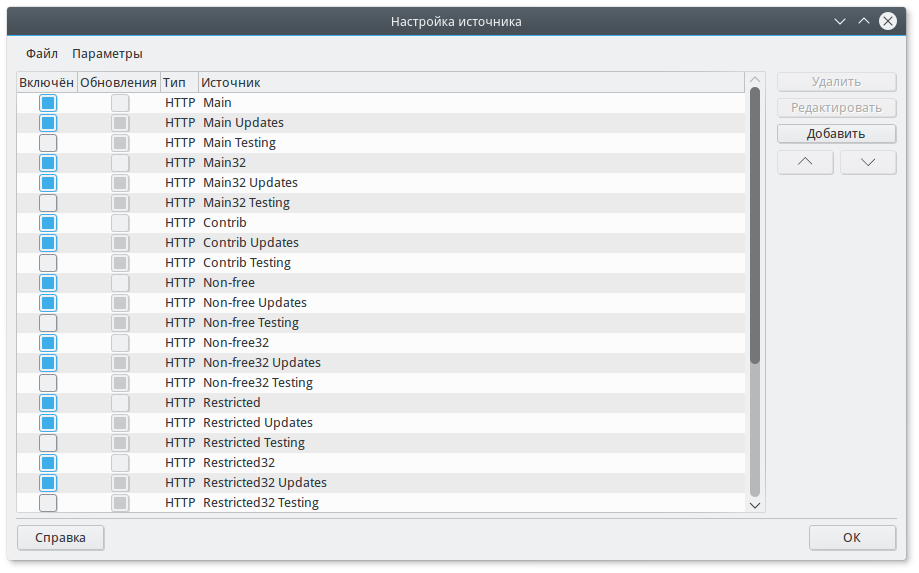The height and width of the screenshot is (573, 919).
Task: Enable the Main Testing source
Action: point(48,143)
